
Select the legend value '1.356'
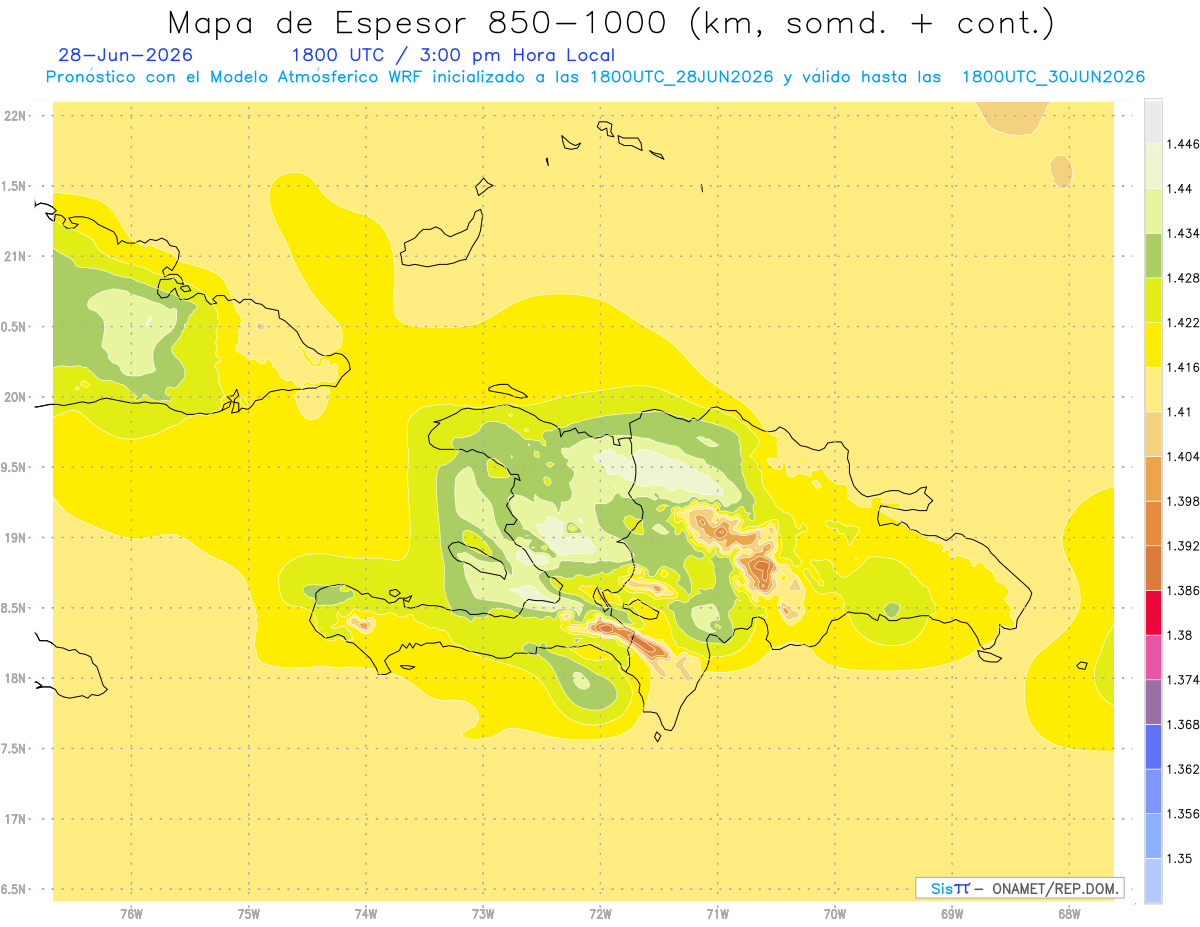click(1184, 814)
